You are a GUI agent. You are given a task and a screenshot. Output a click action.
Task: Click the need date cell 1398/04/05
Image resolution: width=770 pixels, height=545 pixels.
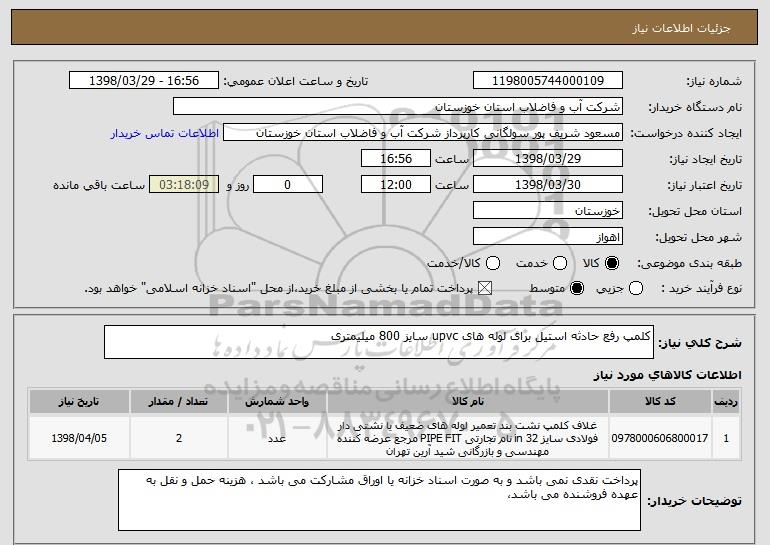point(79,438)
